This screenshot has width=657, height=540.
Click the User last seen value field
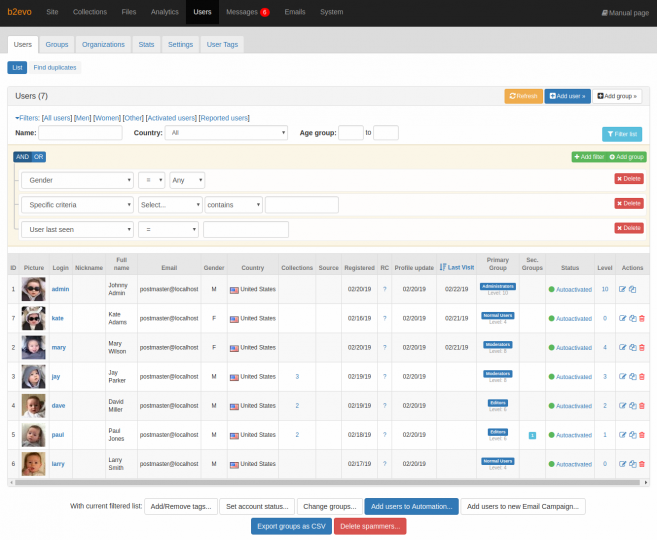pyautogui.click(x=246, y=230)
